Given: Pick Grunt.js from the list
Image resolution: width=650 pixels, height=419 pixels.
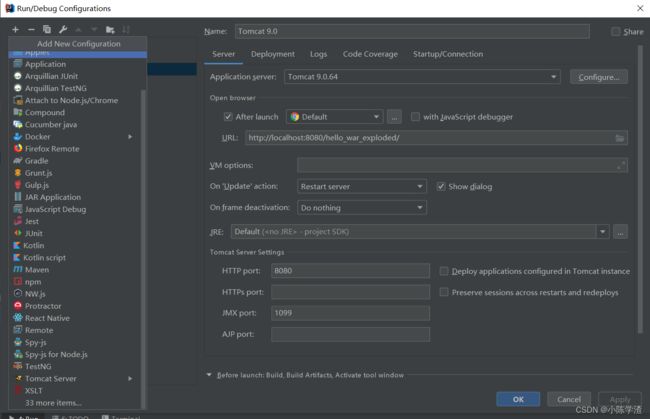Looking at the screenshot, I should 78,173.
